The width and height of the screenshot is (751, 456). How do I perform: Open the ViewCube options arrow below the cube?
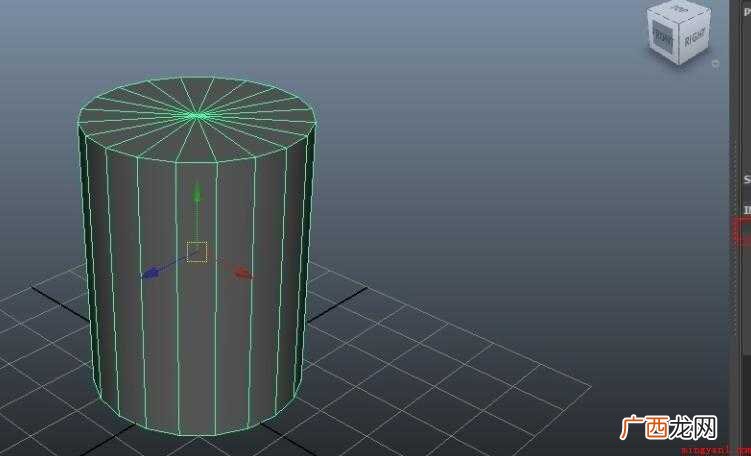(716, 63)
